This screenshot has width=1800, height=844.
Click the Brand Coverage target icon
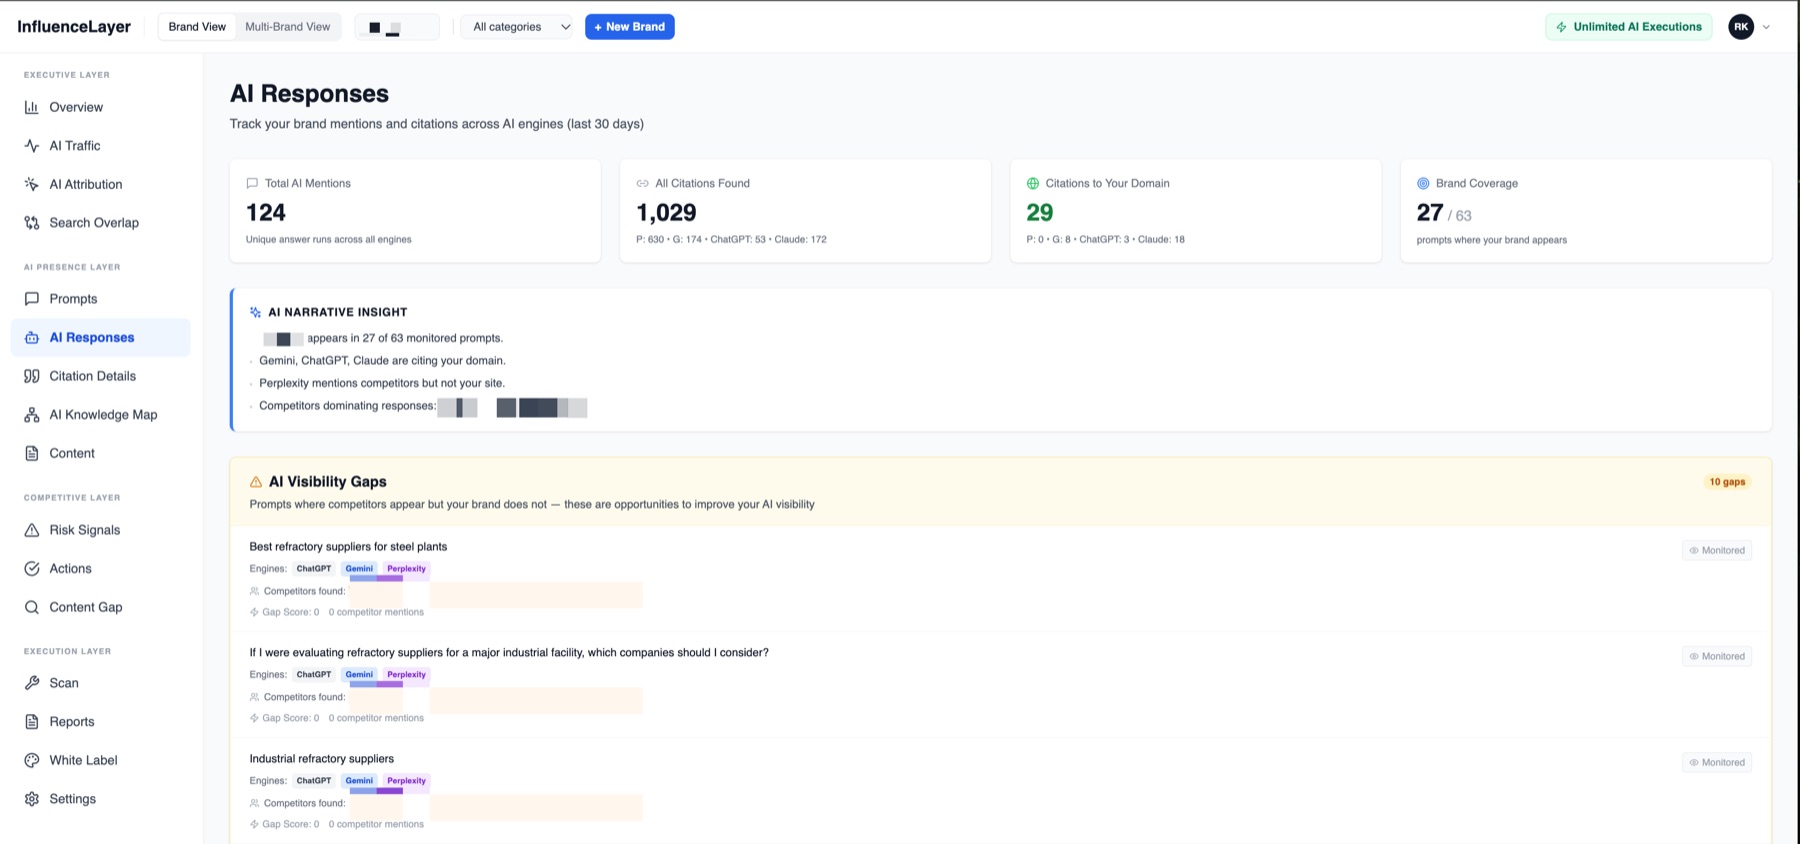click(x=1423, y=183)
